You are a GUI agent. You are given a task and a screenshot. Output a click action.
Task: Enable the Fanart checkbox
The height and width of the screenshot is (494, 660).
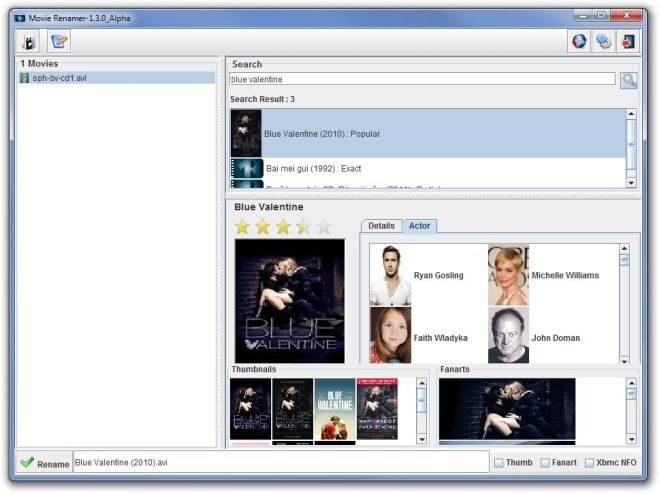(545, 463)
